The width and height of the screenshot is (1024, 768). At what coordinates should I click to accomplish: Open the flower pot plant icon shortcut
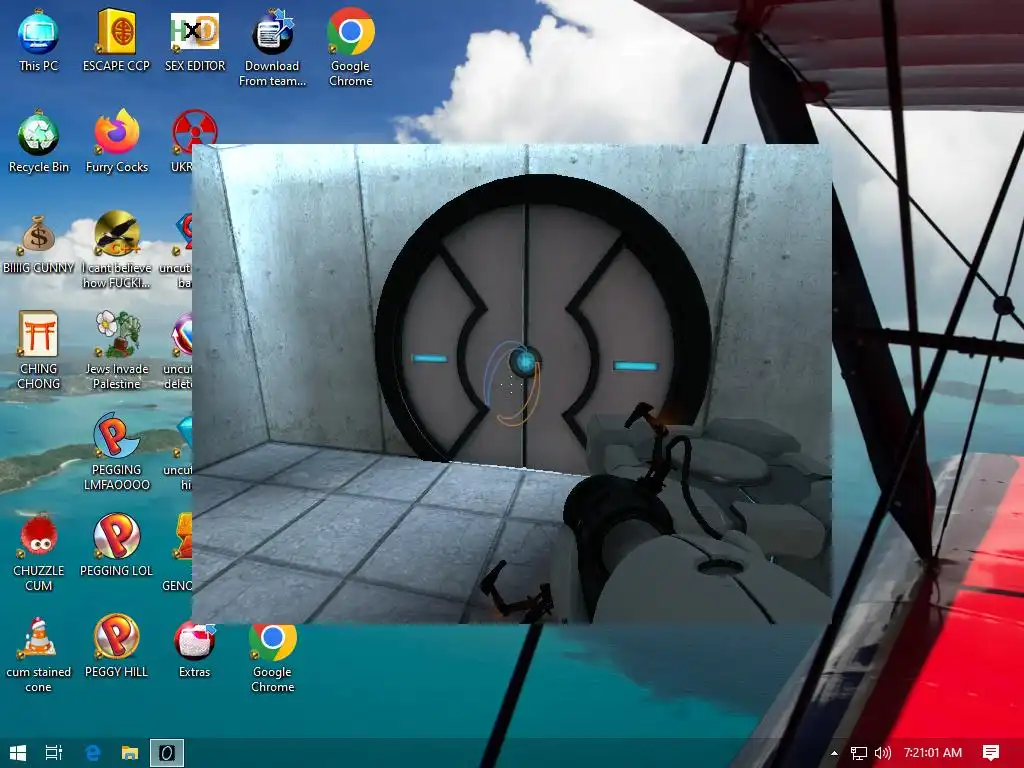116,351
